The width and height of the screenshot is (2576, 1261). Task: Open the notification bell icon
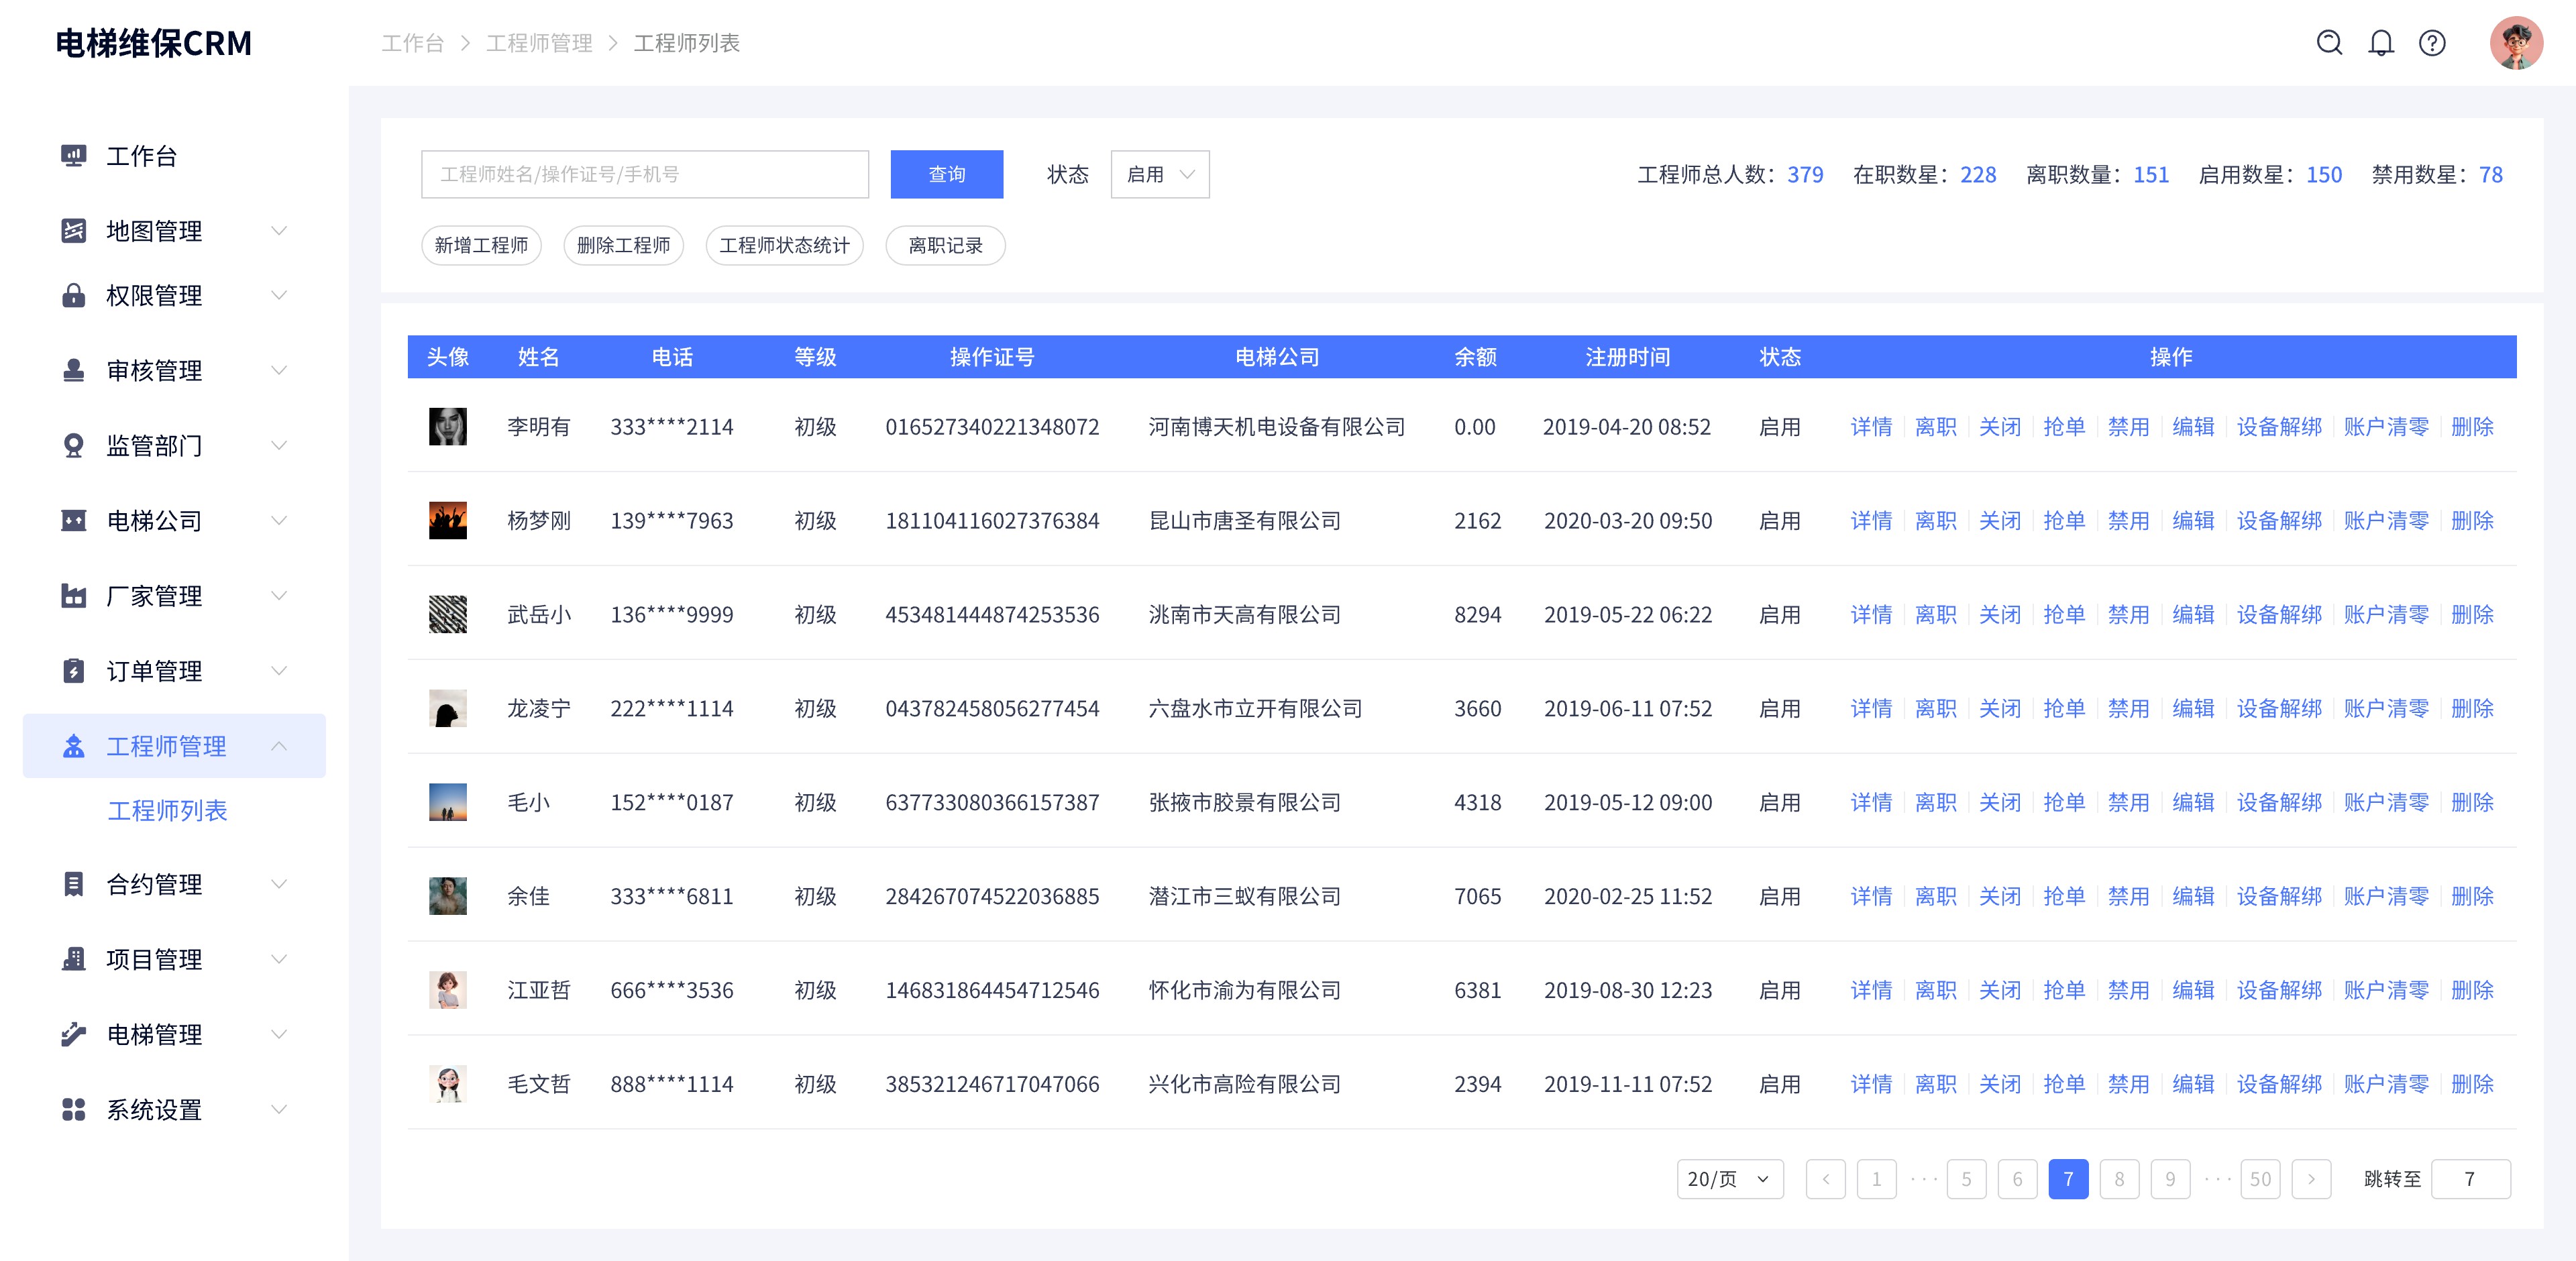pyautogui.click(x=2381, y=43)
